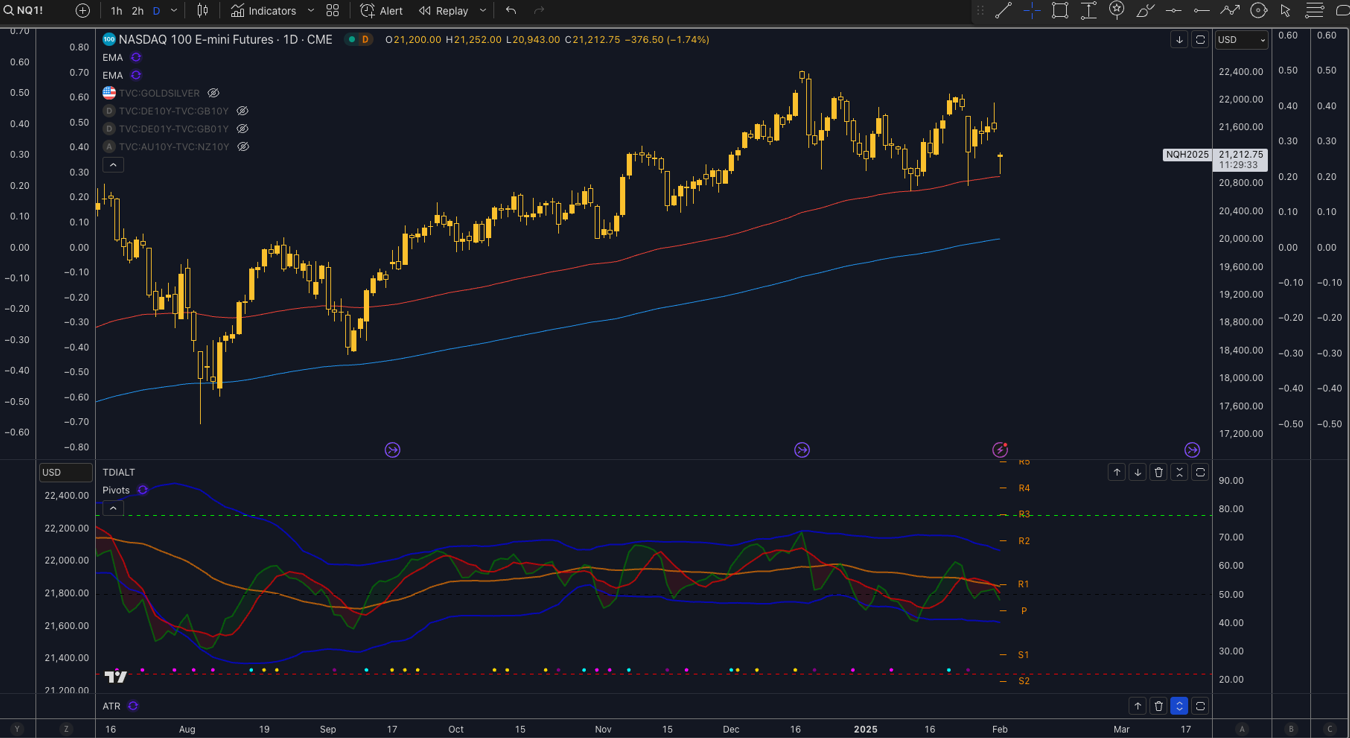Collapse the TDIALT pane
Screen dimensions: 1350x738
pyautogui.click(x=1179, y=472)
